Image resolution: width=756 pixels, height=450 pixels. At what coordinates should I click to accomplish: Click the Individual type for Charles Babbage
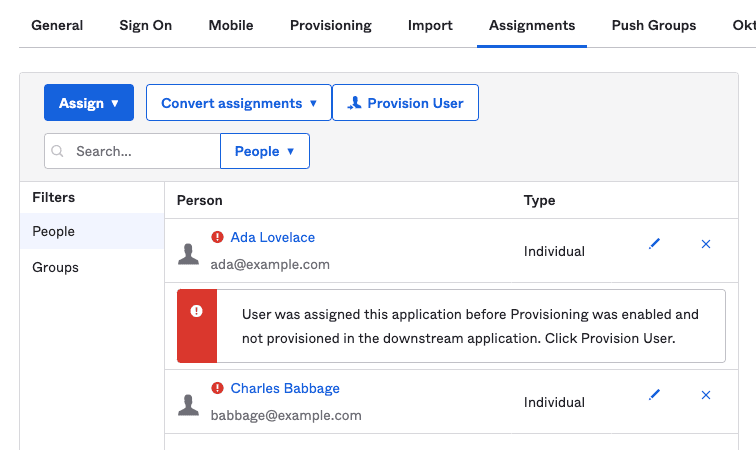[x=554, y=402]
